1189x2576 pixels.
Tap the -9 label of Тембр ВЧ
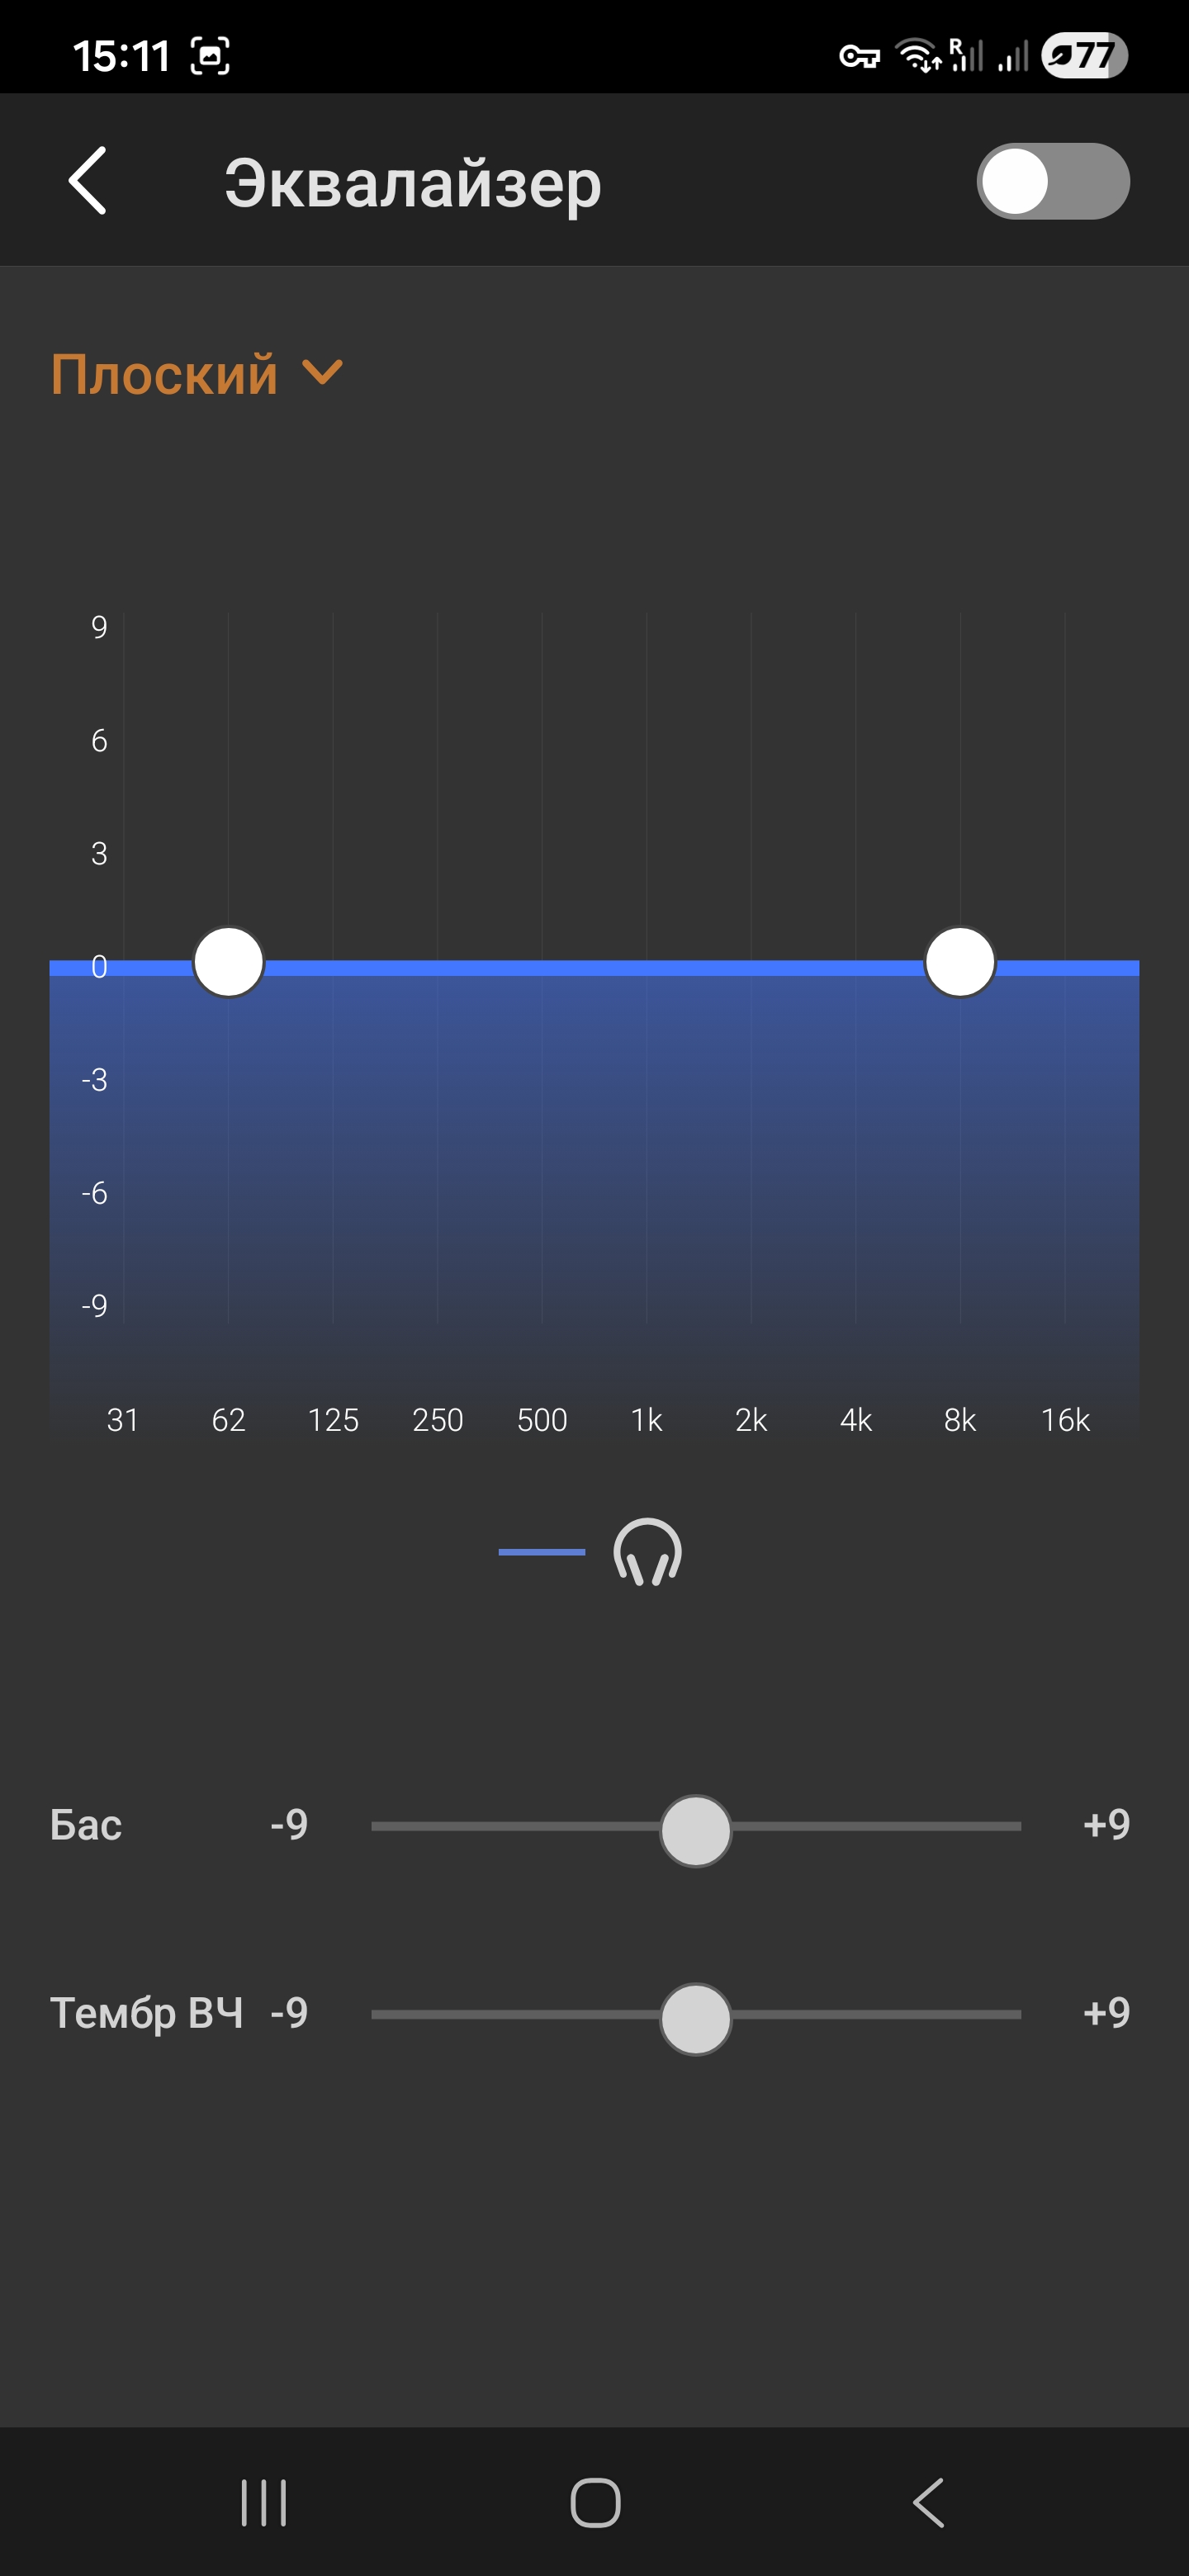point(289,2013)
